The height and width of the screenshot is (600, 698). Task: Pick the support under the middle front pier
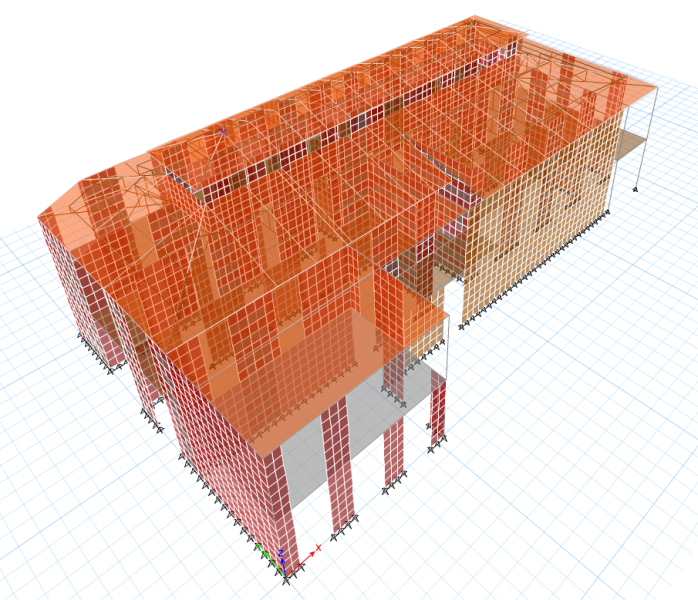344,529
